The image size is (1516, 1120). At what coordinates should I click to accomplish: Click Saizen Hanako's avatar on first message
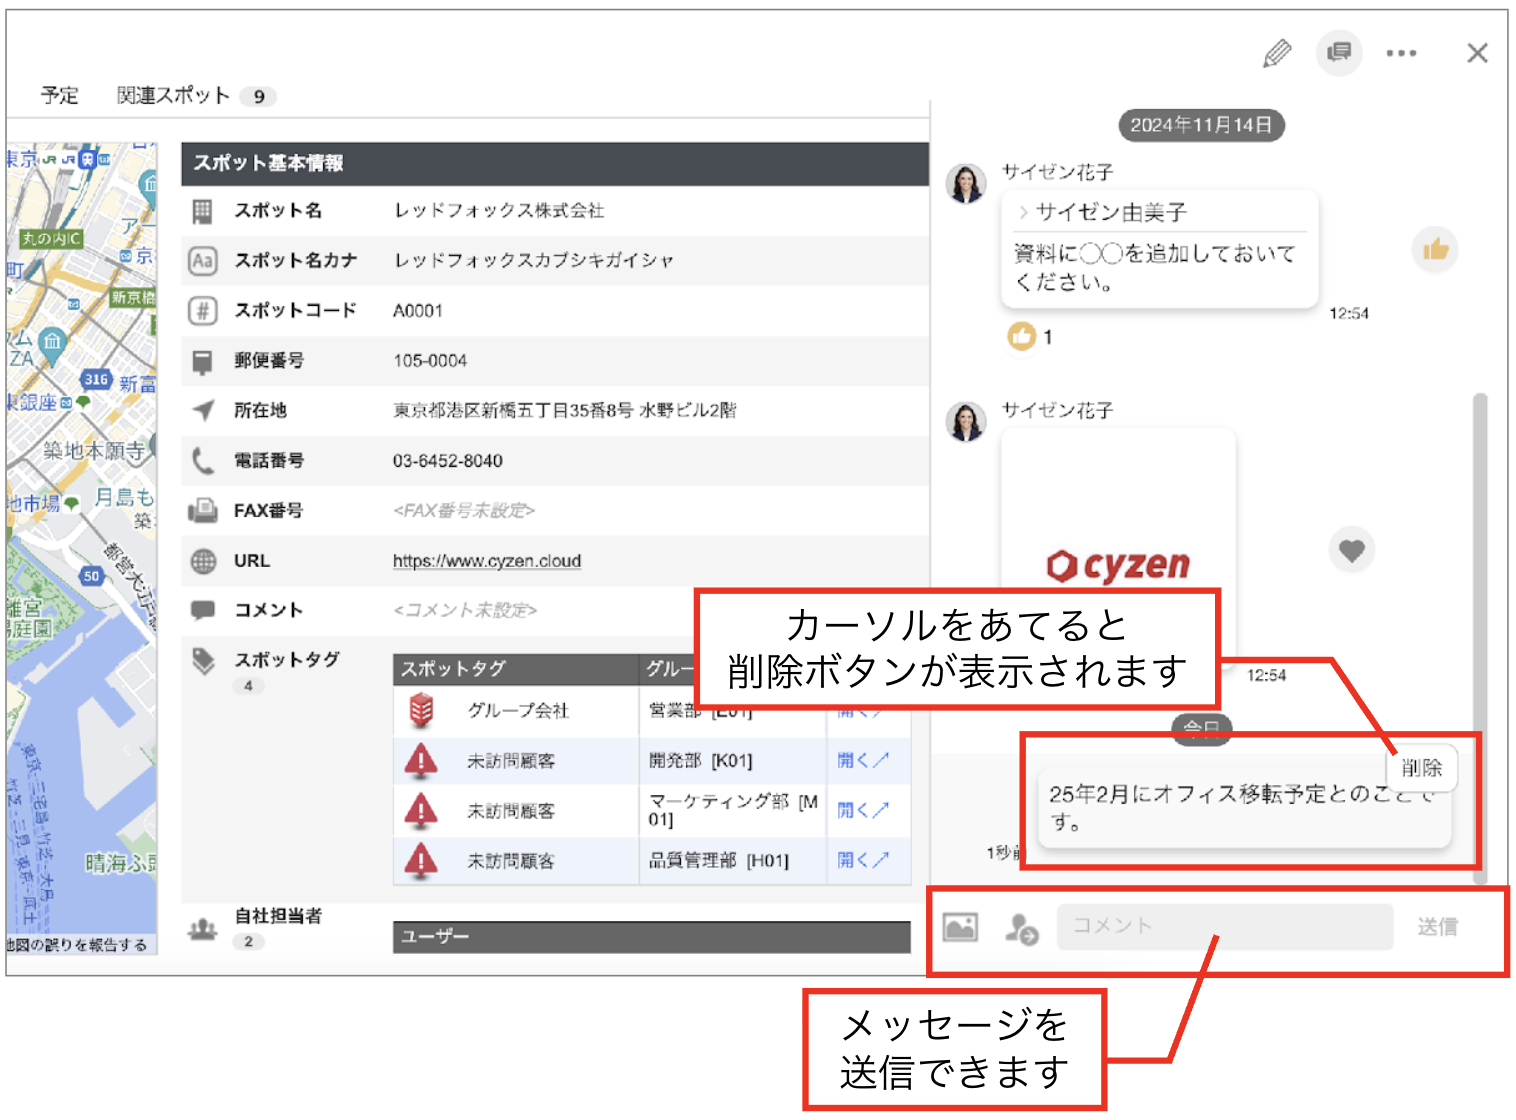click(x=966, y=184)
